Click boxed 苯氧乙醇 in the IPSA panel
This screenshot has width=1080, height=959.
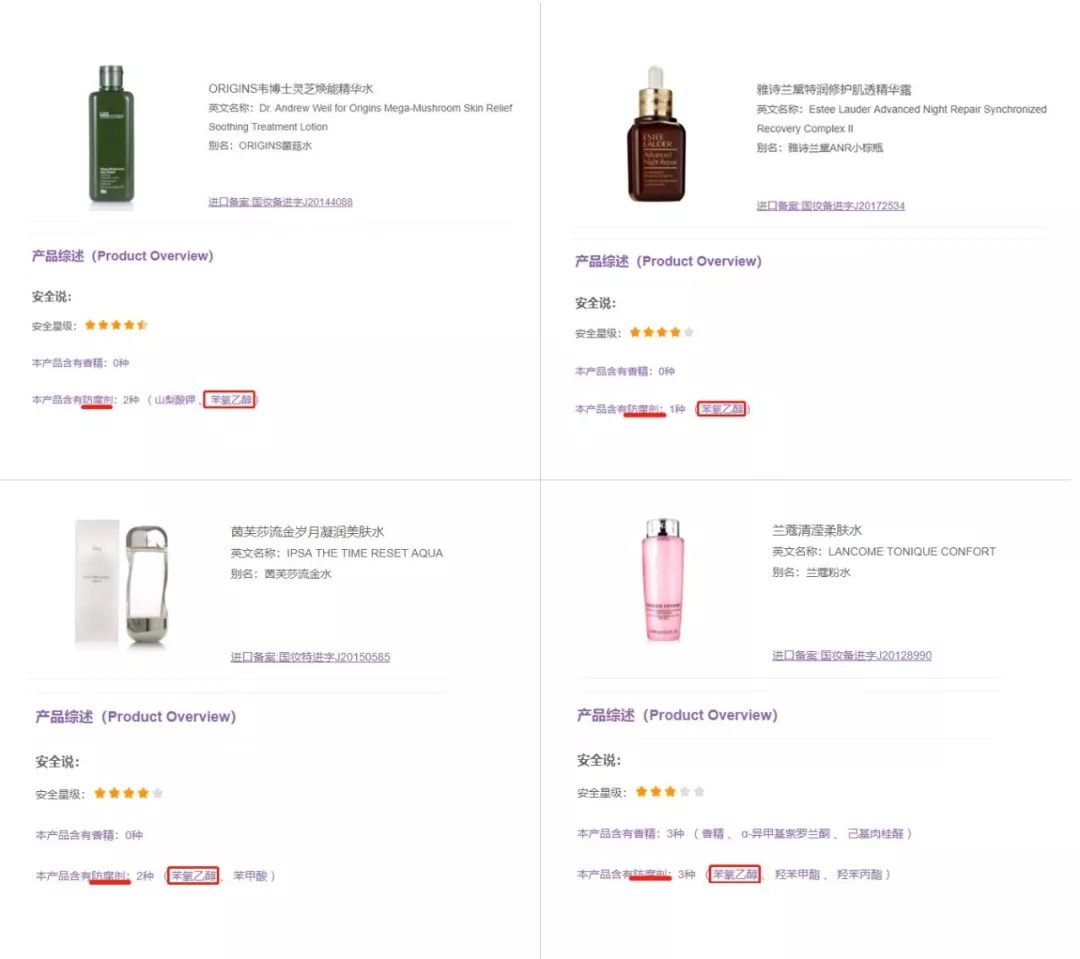click(x=194, y=876)
